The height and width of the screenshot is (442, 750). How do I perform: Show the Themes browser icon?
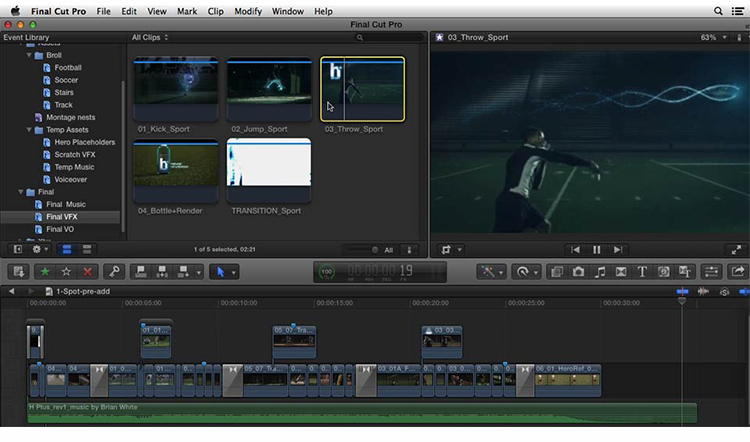685,272
